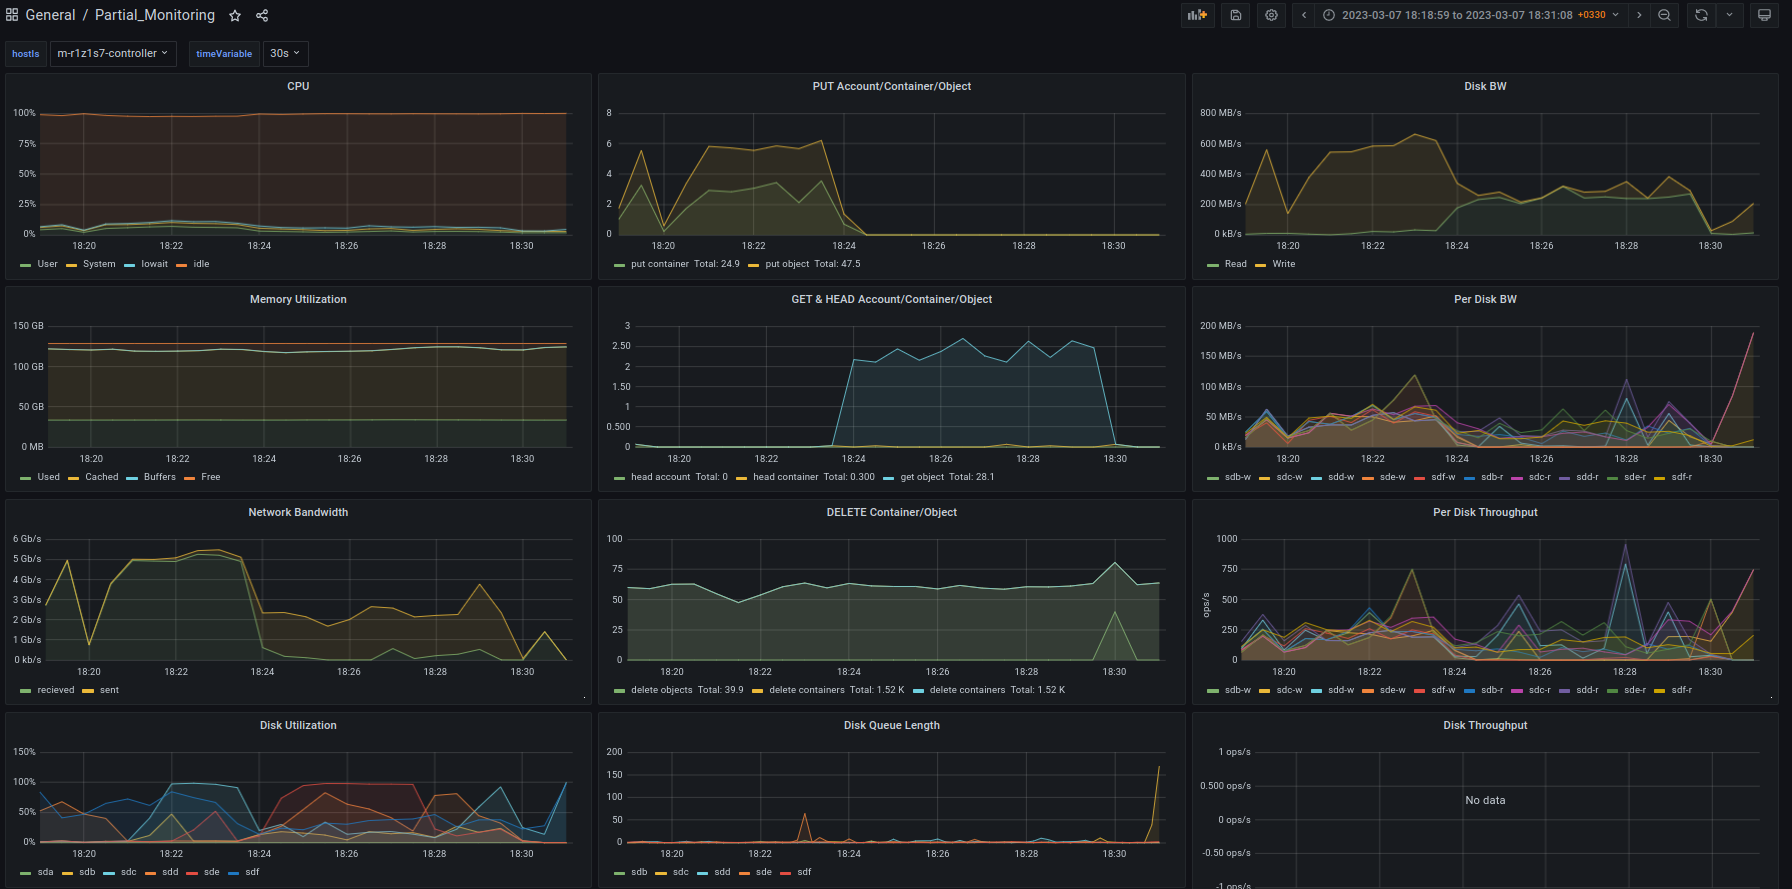Click the sent series color swatch

88,691
